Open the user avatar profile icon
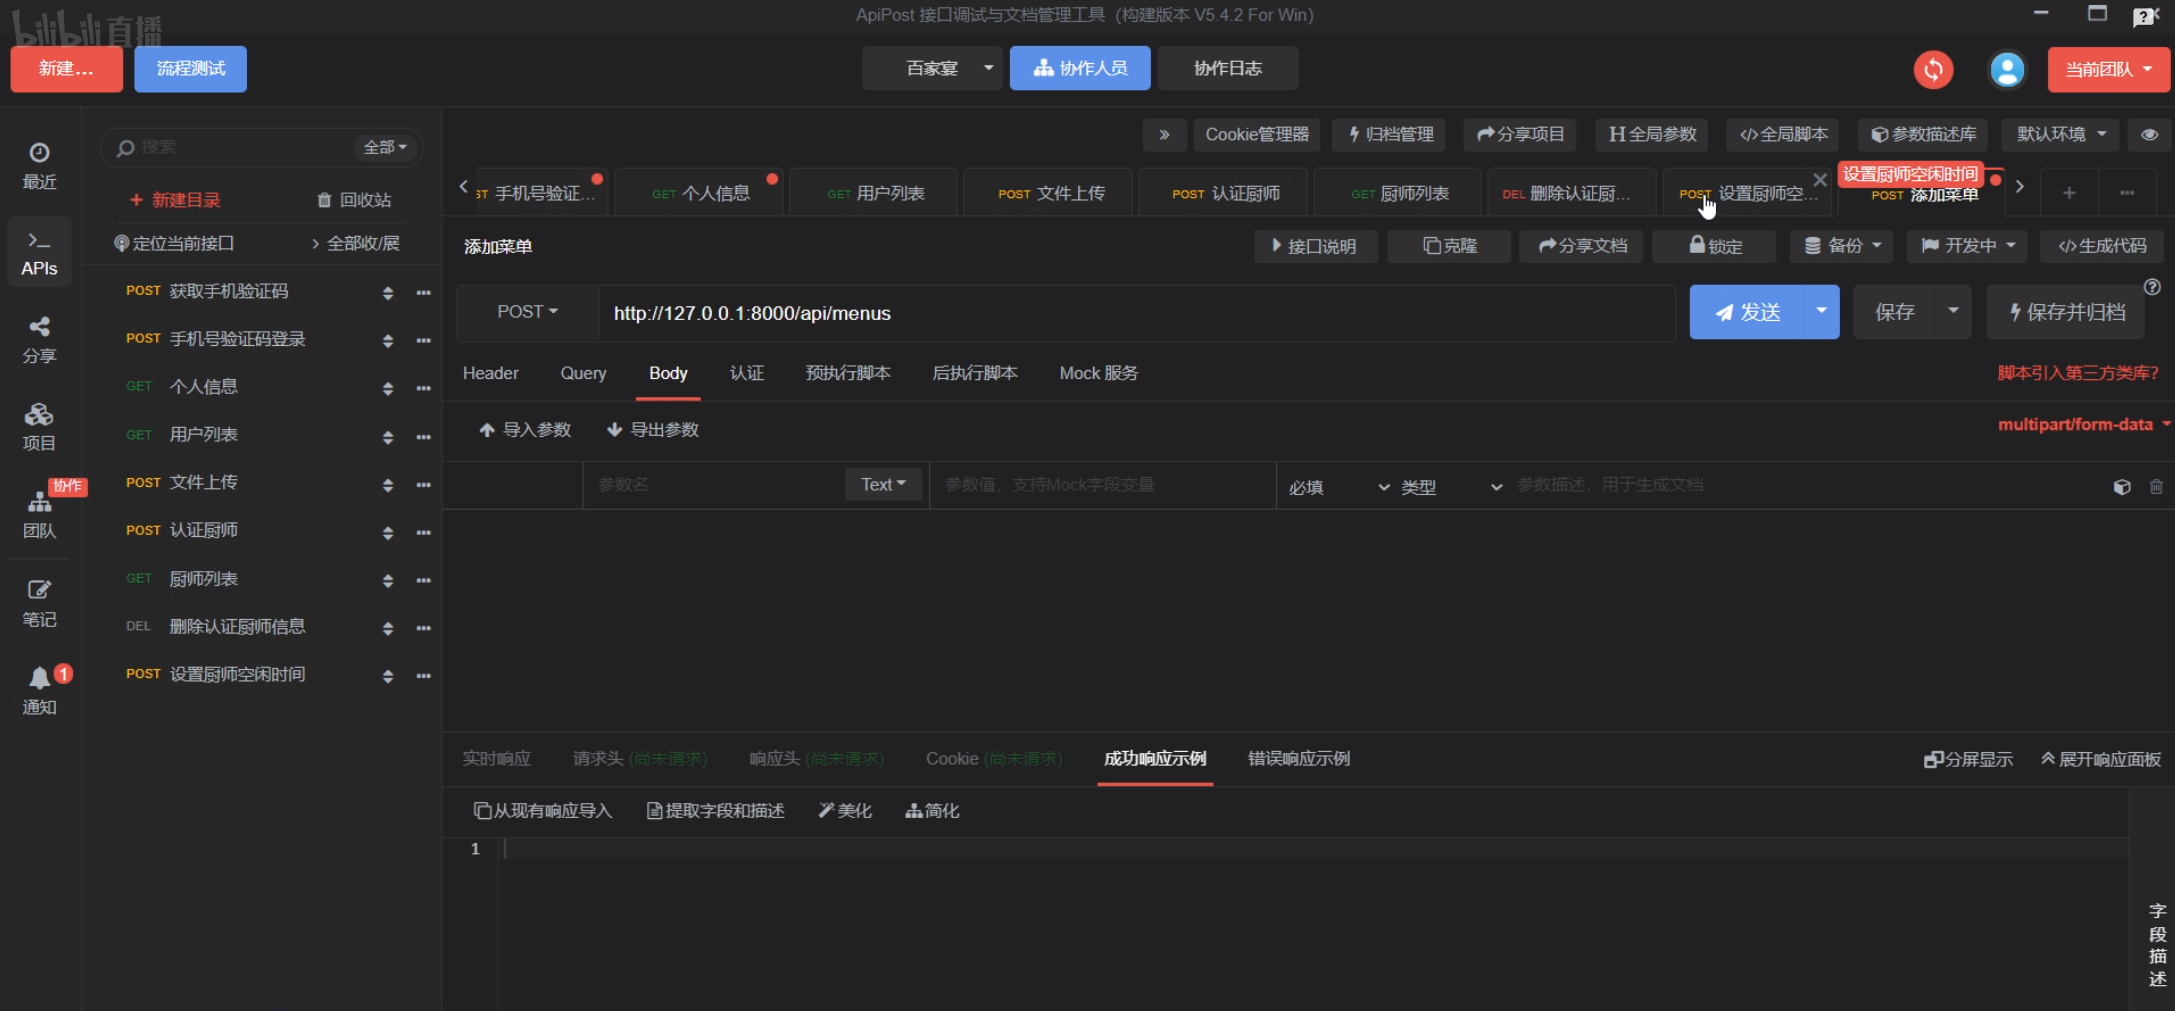This screenshot has height=1011, width=2175. [2006, 69]
